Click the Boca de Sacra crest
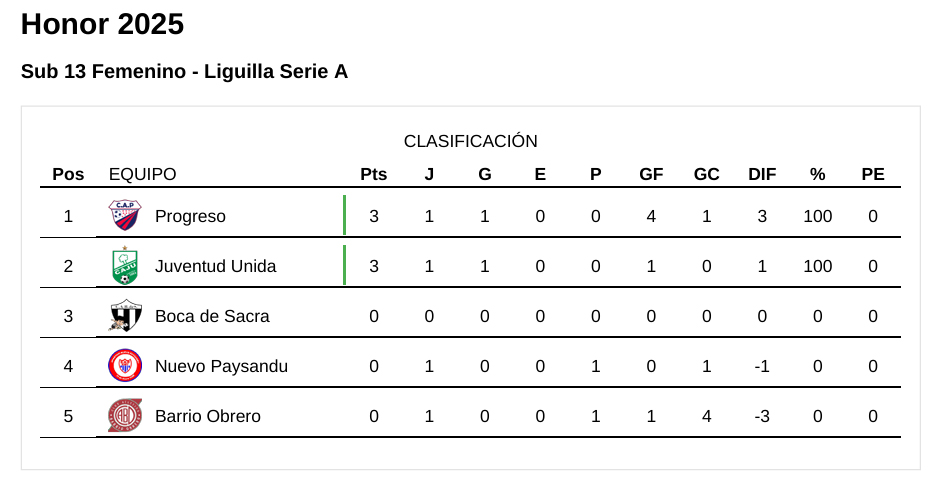 [x=125, y=316]
